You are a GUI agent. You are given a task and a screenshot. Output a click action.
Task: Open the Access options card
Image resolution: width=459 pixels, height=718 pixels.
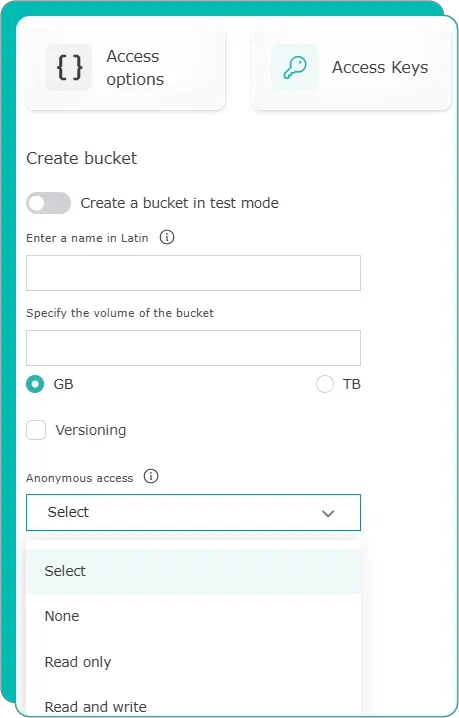point(126,68)
